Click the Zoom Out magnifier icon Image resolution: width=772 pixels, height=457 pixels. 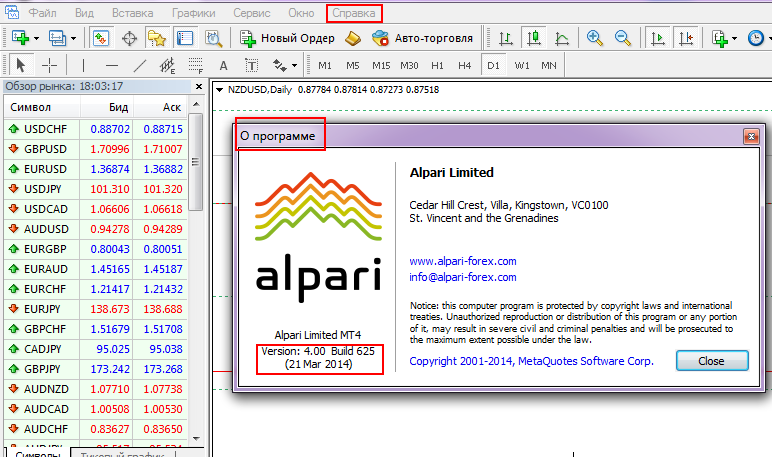point(623,38)
